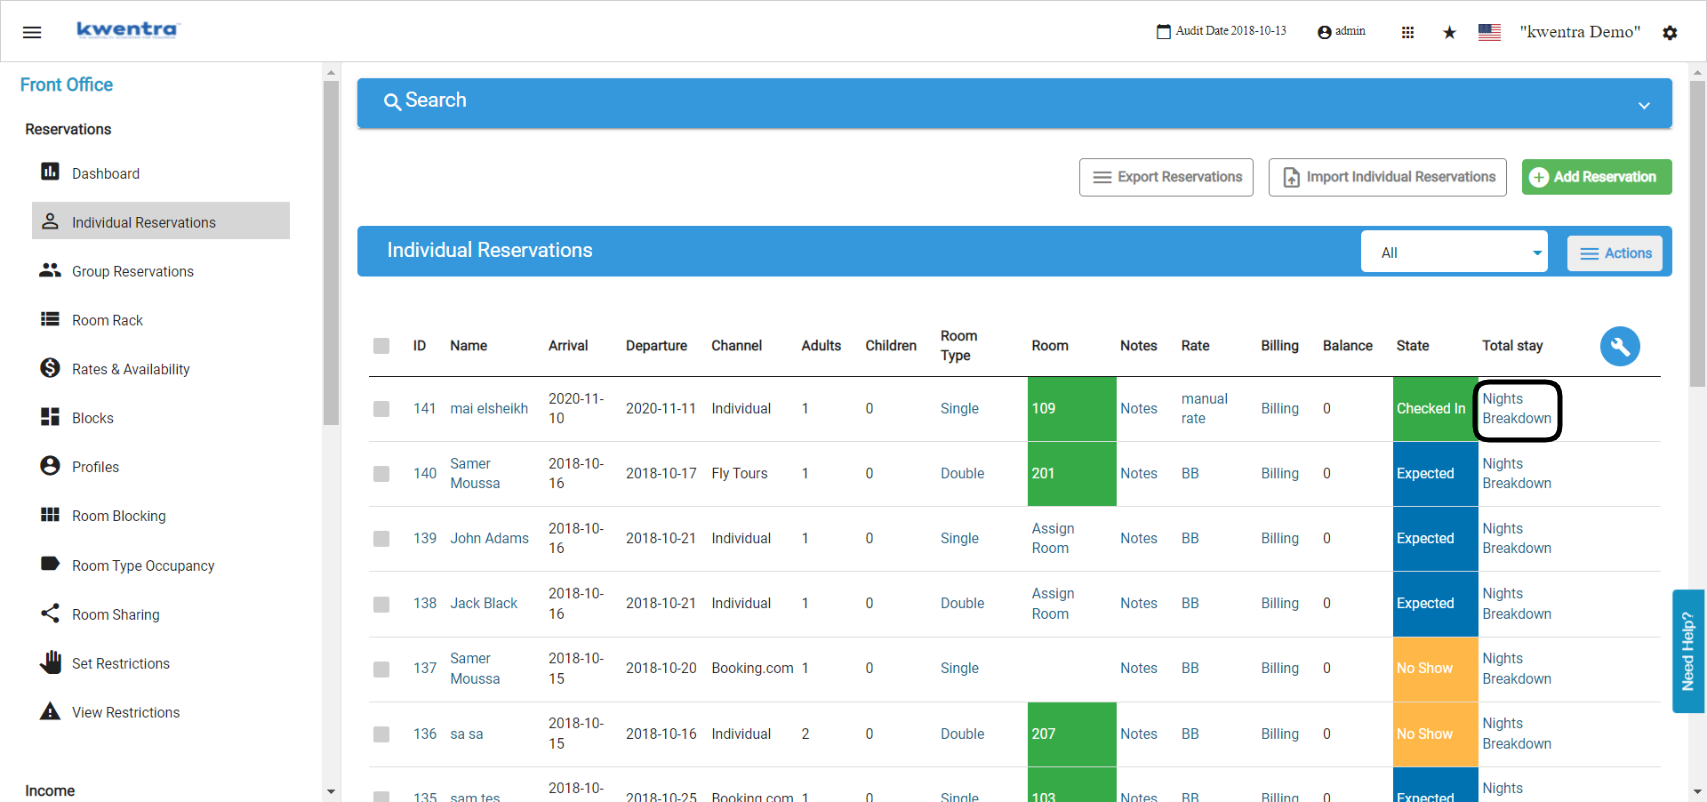
Task: Click Assign Room for John Adams
Action: [1053, 538]
